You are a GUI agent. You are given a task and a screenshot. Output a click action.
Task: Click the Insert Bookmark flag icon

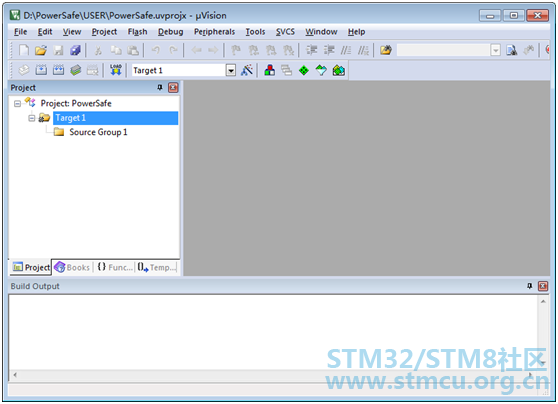pos(236,50)
